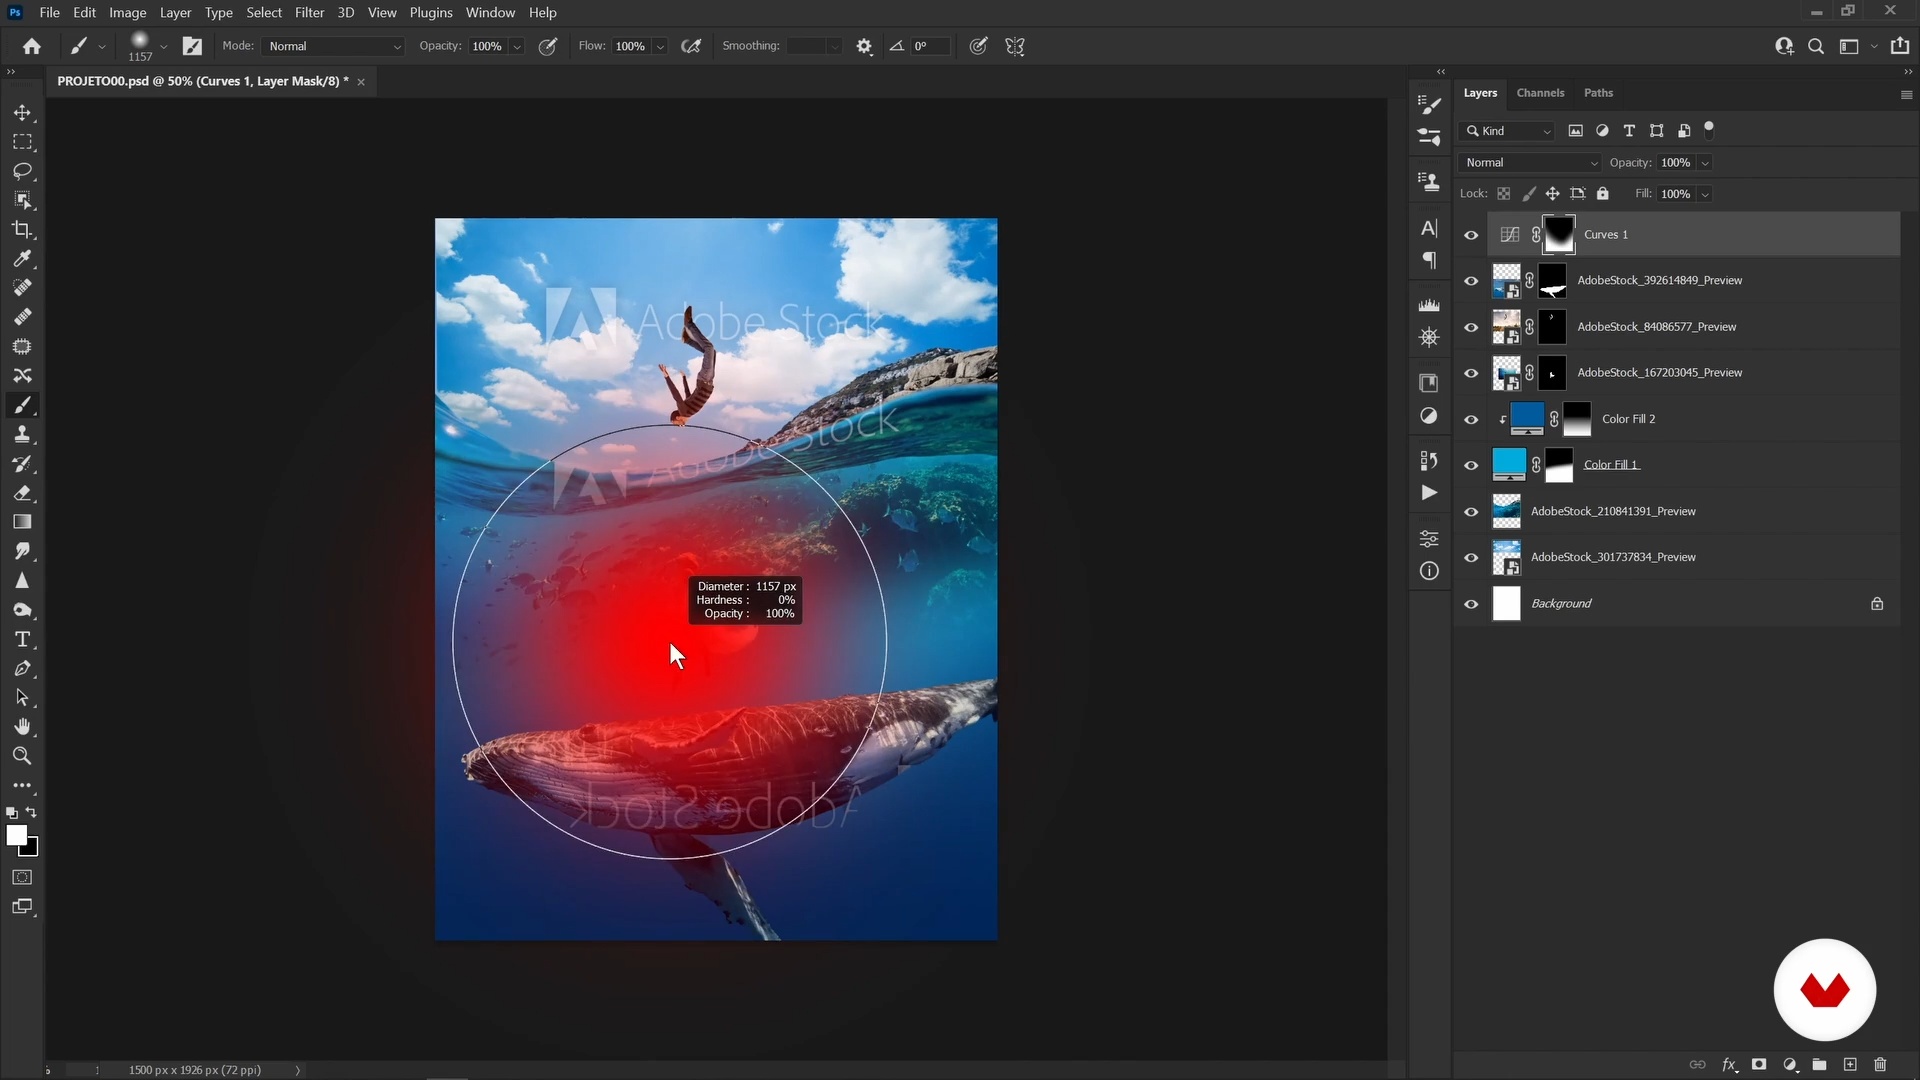Image resolution: width=1920 pixels, height=1080 pixels.
Task: Select the Move tool
Action: tap(22, 113)
